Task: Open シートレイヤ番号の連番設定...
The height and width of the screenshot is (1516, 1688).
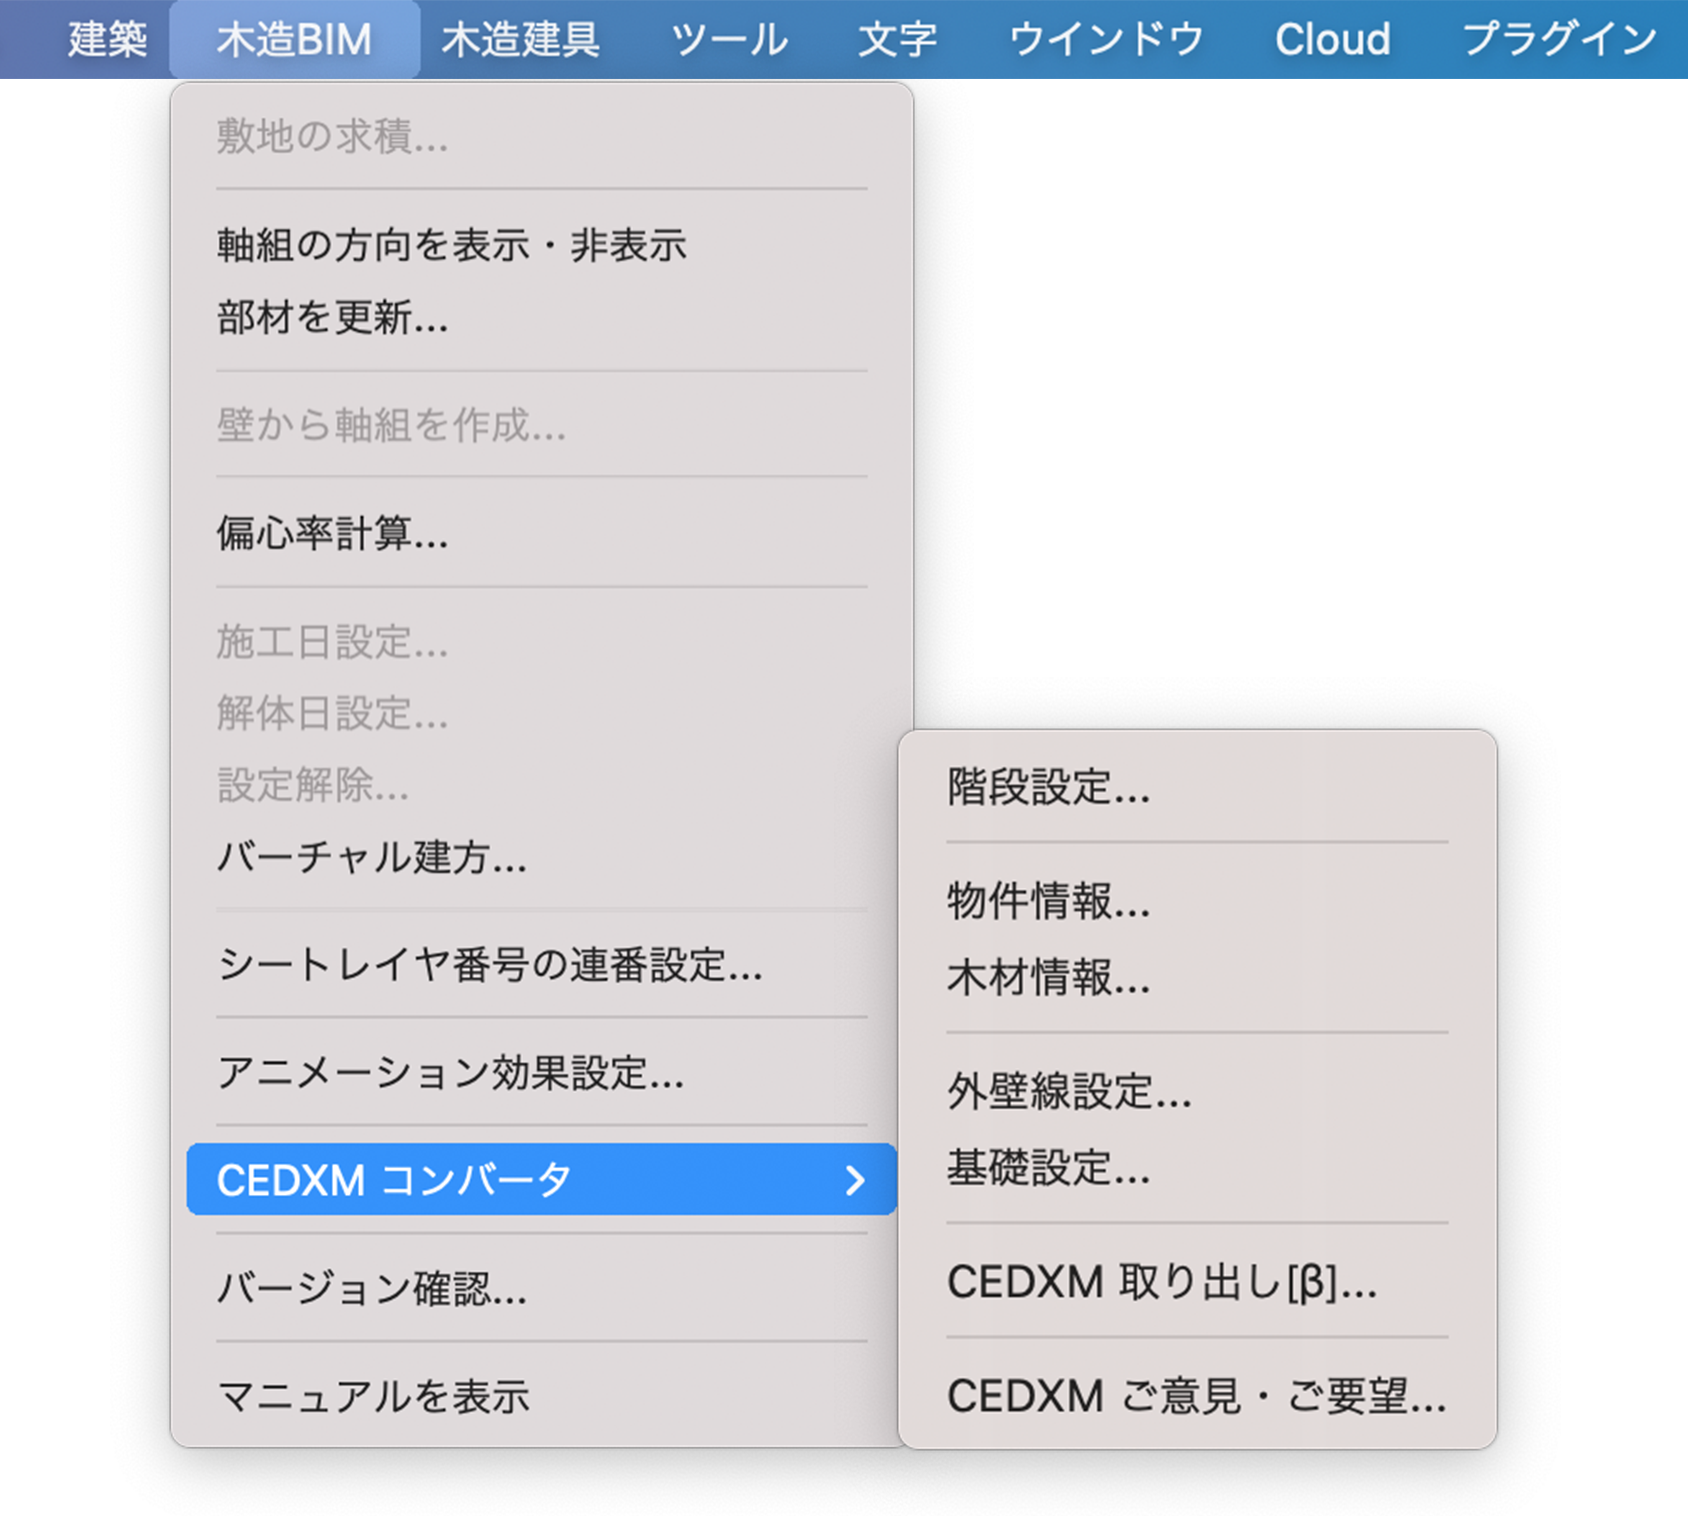Action: pyautogui.click(x=541, y=965)
